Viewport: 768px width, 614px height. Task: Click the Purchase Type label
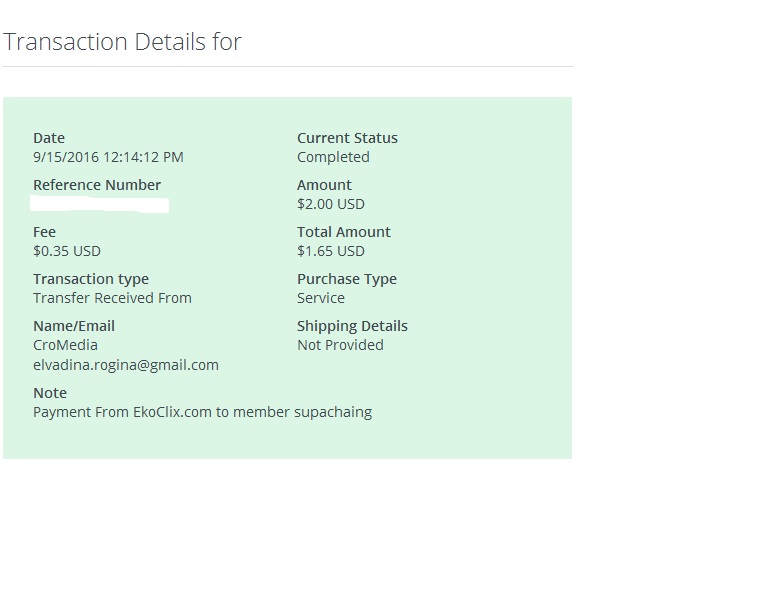(347, 279)
